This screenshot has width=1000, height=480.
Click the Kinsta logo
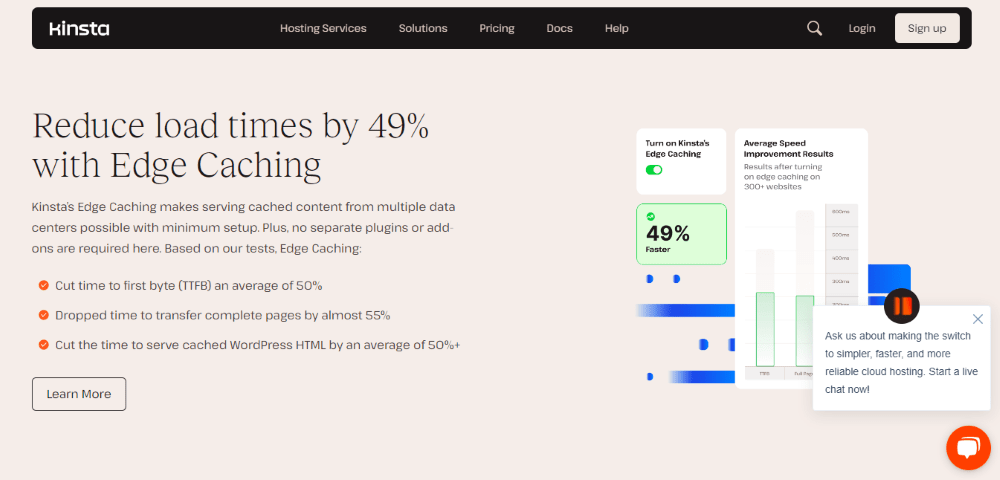[79, 29]
